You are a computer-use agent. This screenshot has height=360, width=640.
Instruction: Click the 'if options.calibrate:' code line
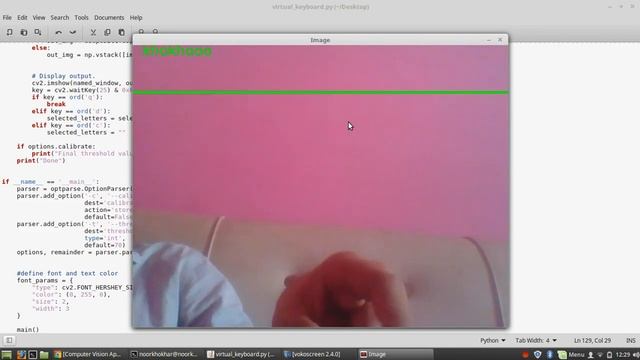pyautogui.click(x=56, y=146)
